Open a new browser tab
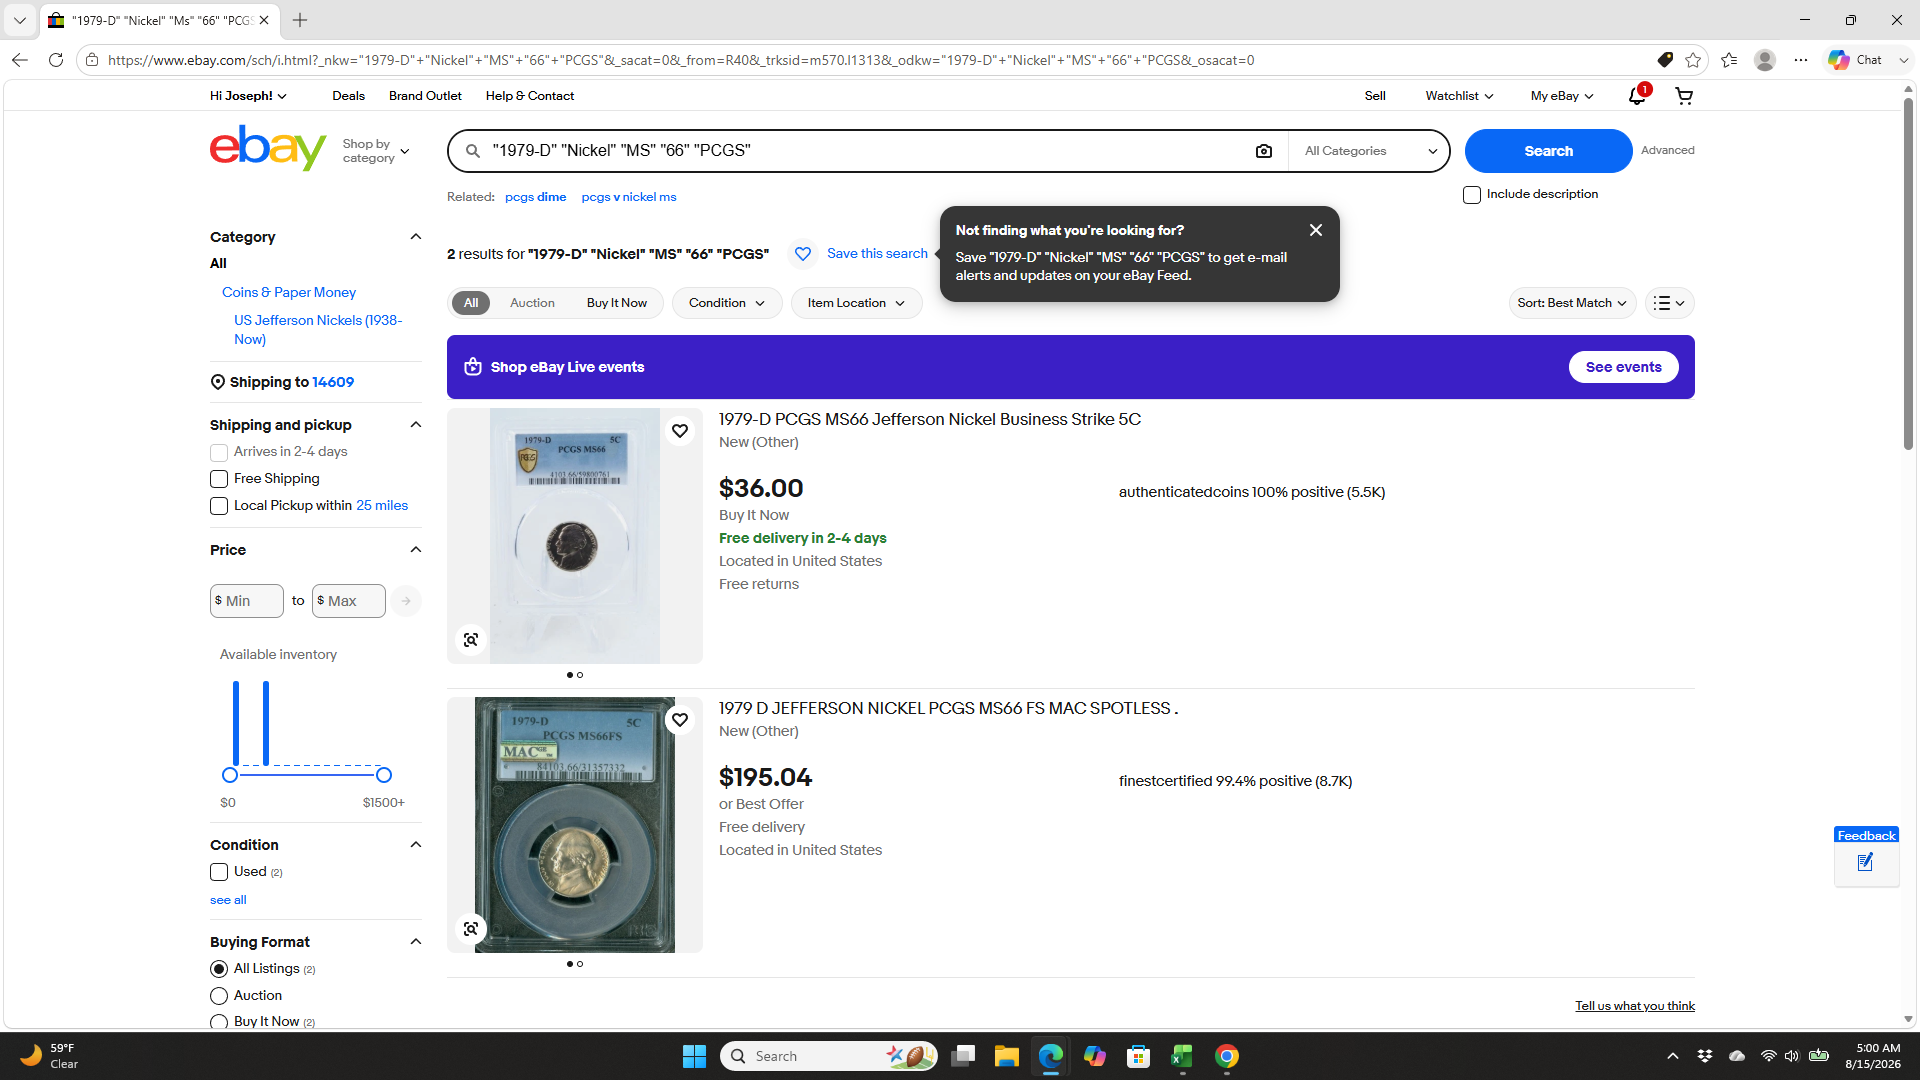 (300, 20)
